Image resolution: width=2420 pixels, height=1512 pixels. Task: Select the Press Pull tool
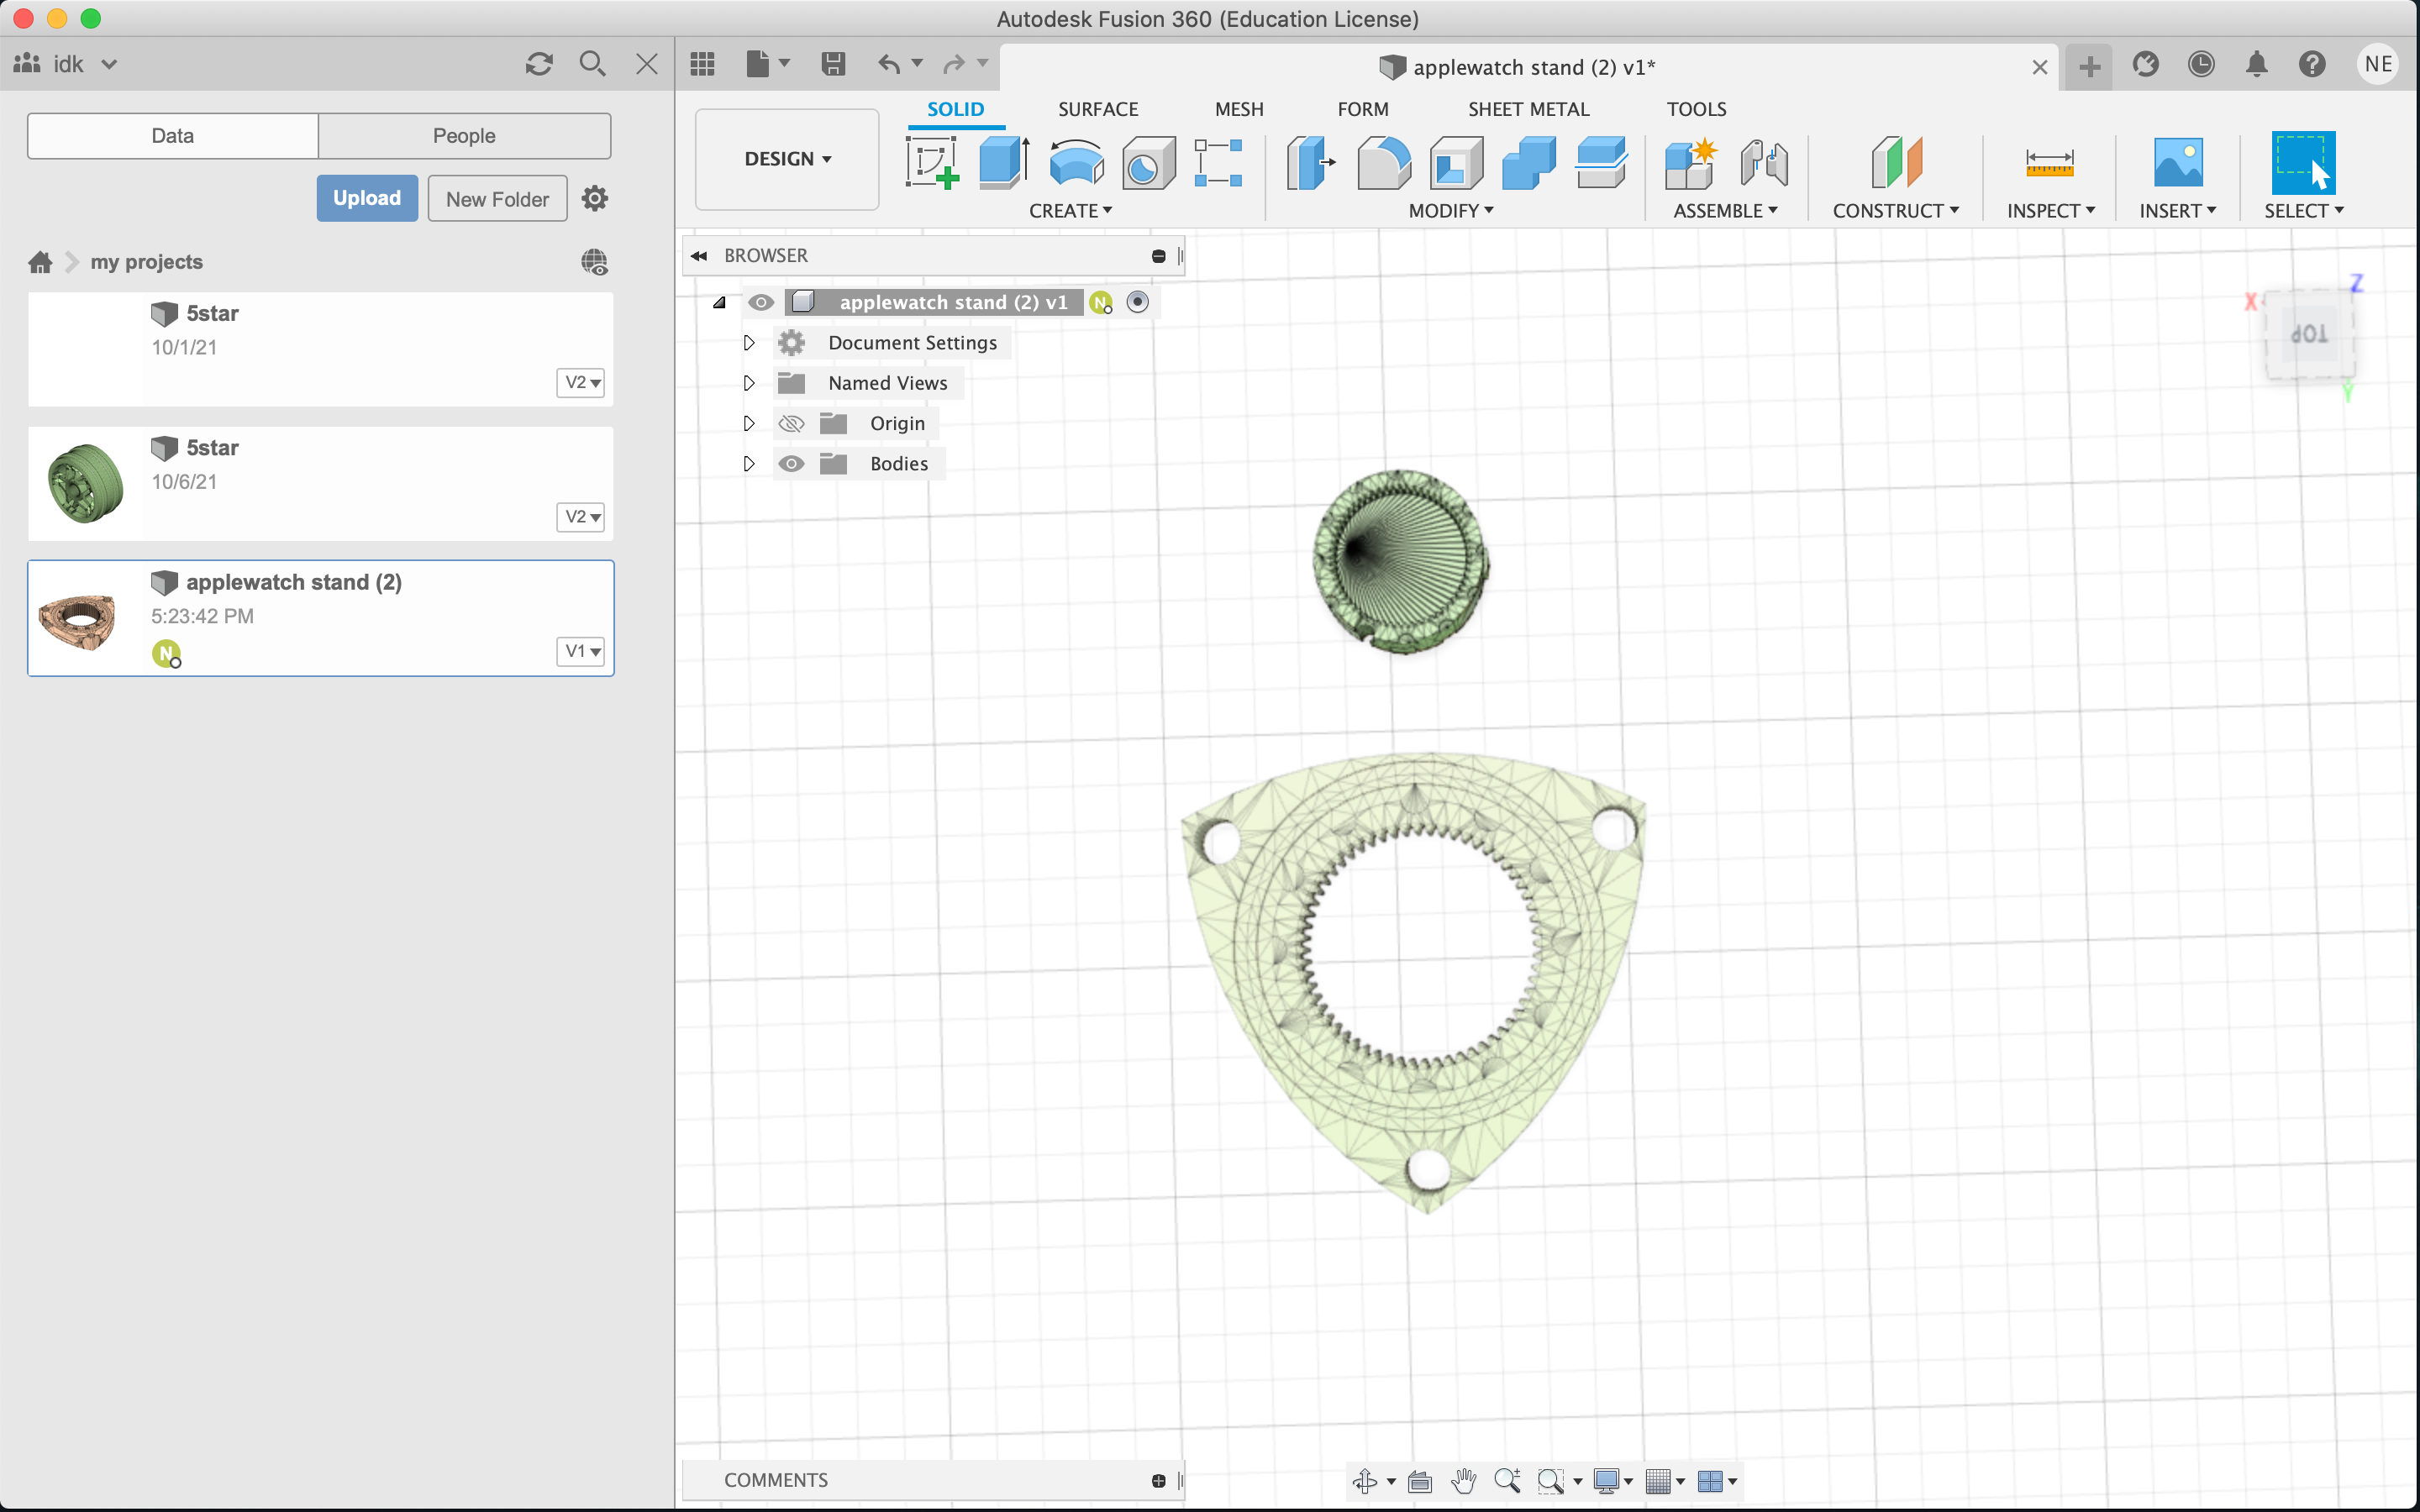1310,163
